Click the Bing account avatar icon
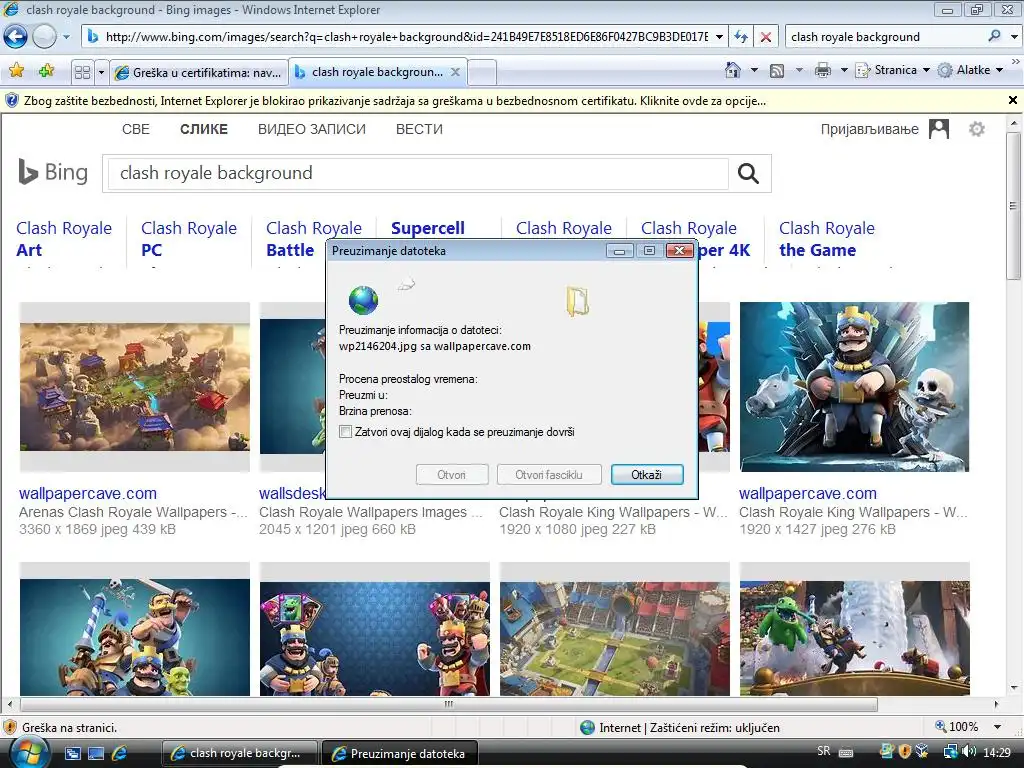The image size is (1024, 768). click(x=938, y=129)
